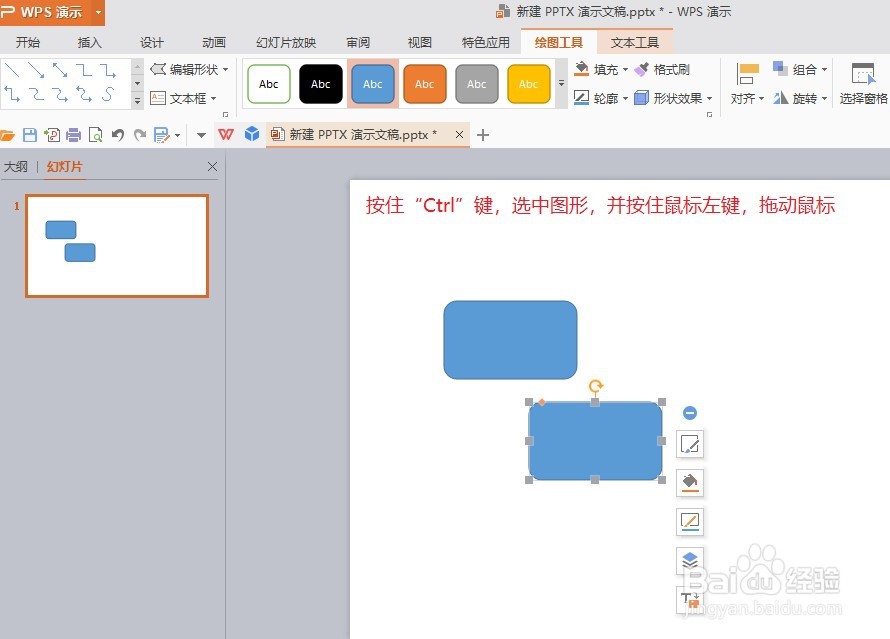
Task: Select slide 1 thumbnail in the slide panel
Action: [116, 245]
